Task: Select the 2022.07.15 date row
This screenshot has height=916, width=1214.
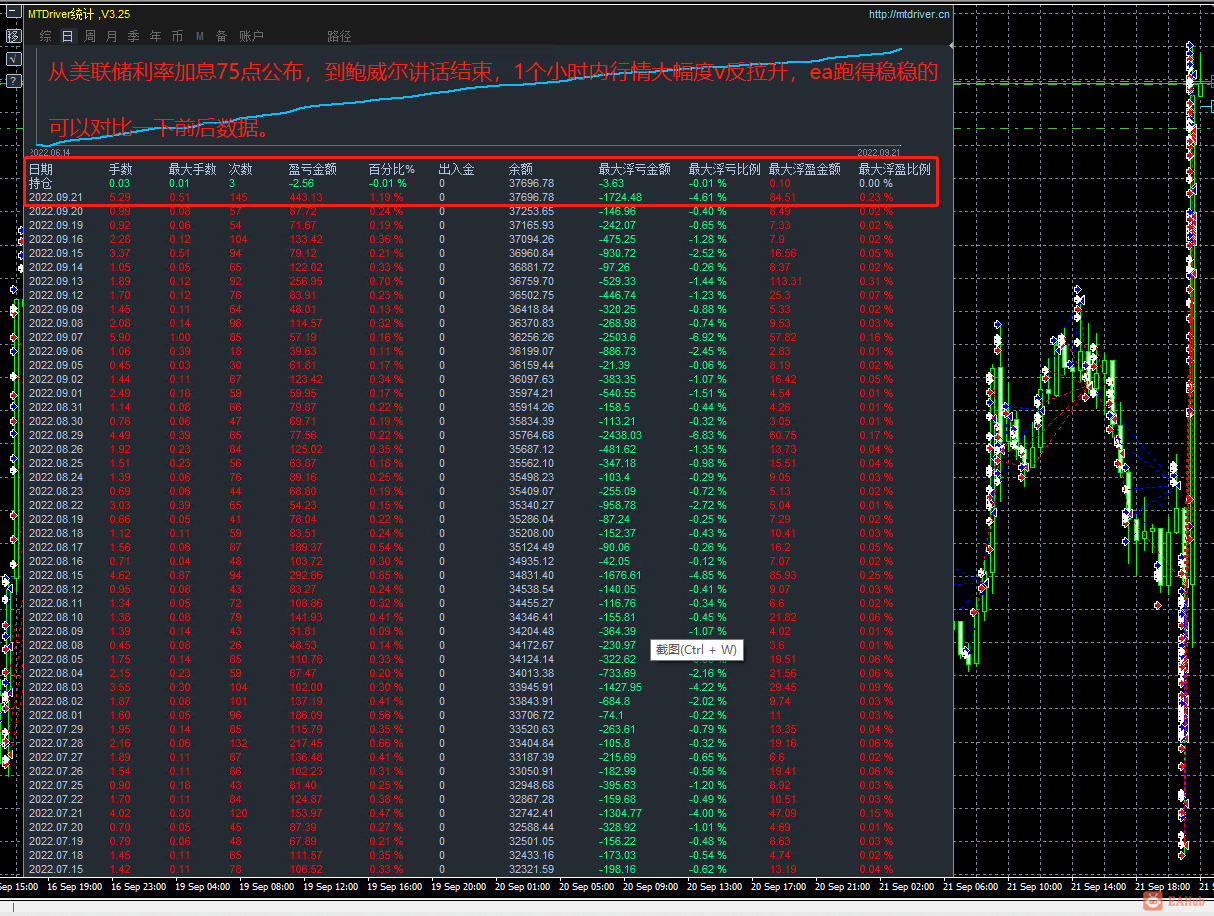Action: tap(55, 870)
